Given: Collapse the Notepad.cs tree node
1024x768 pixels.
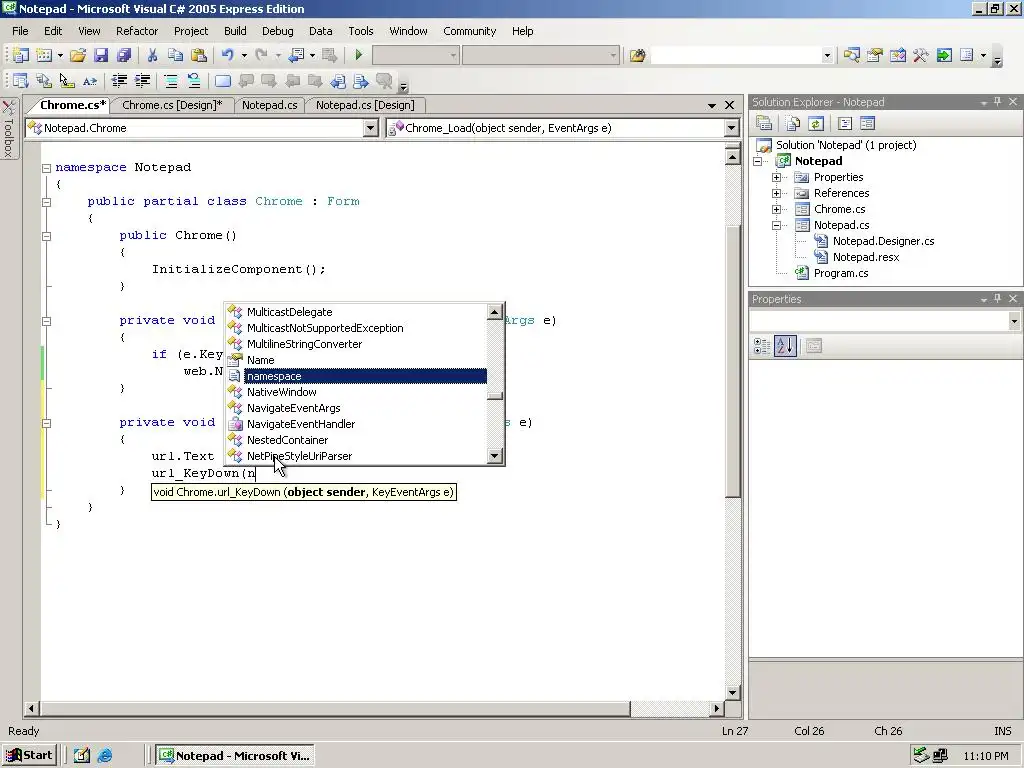Looking at the screenshot, I should coord(776,225).
